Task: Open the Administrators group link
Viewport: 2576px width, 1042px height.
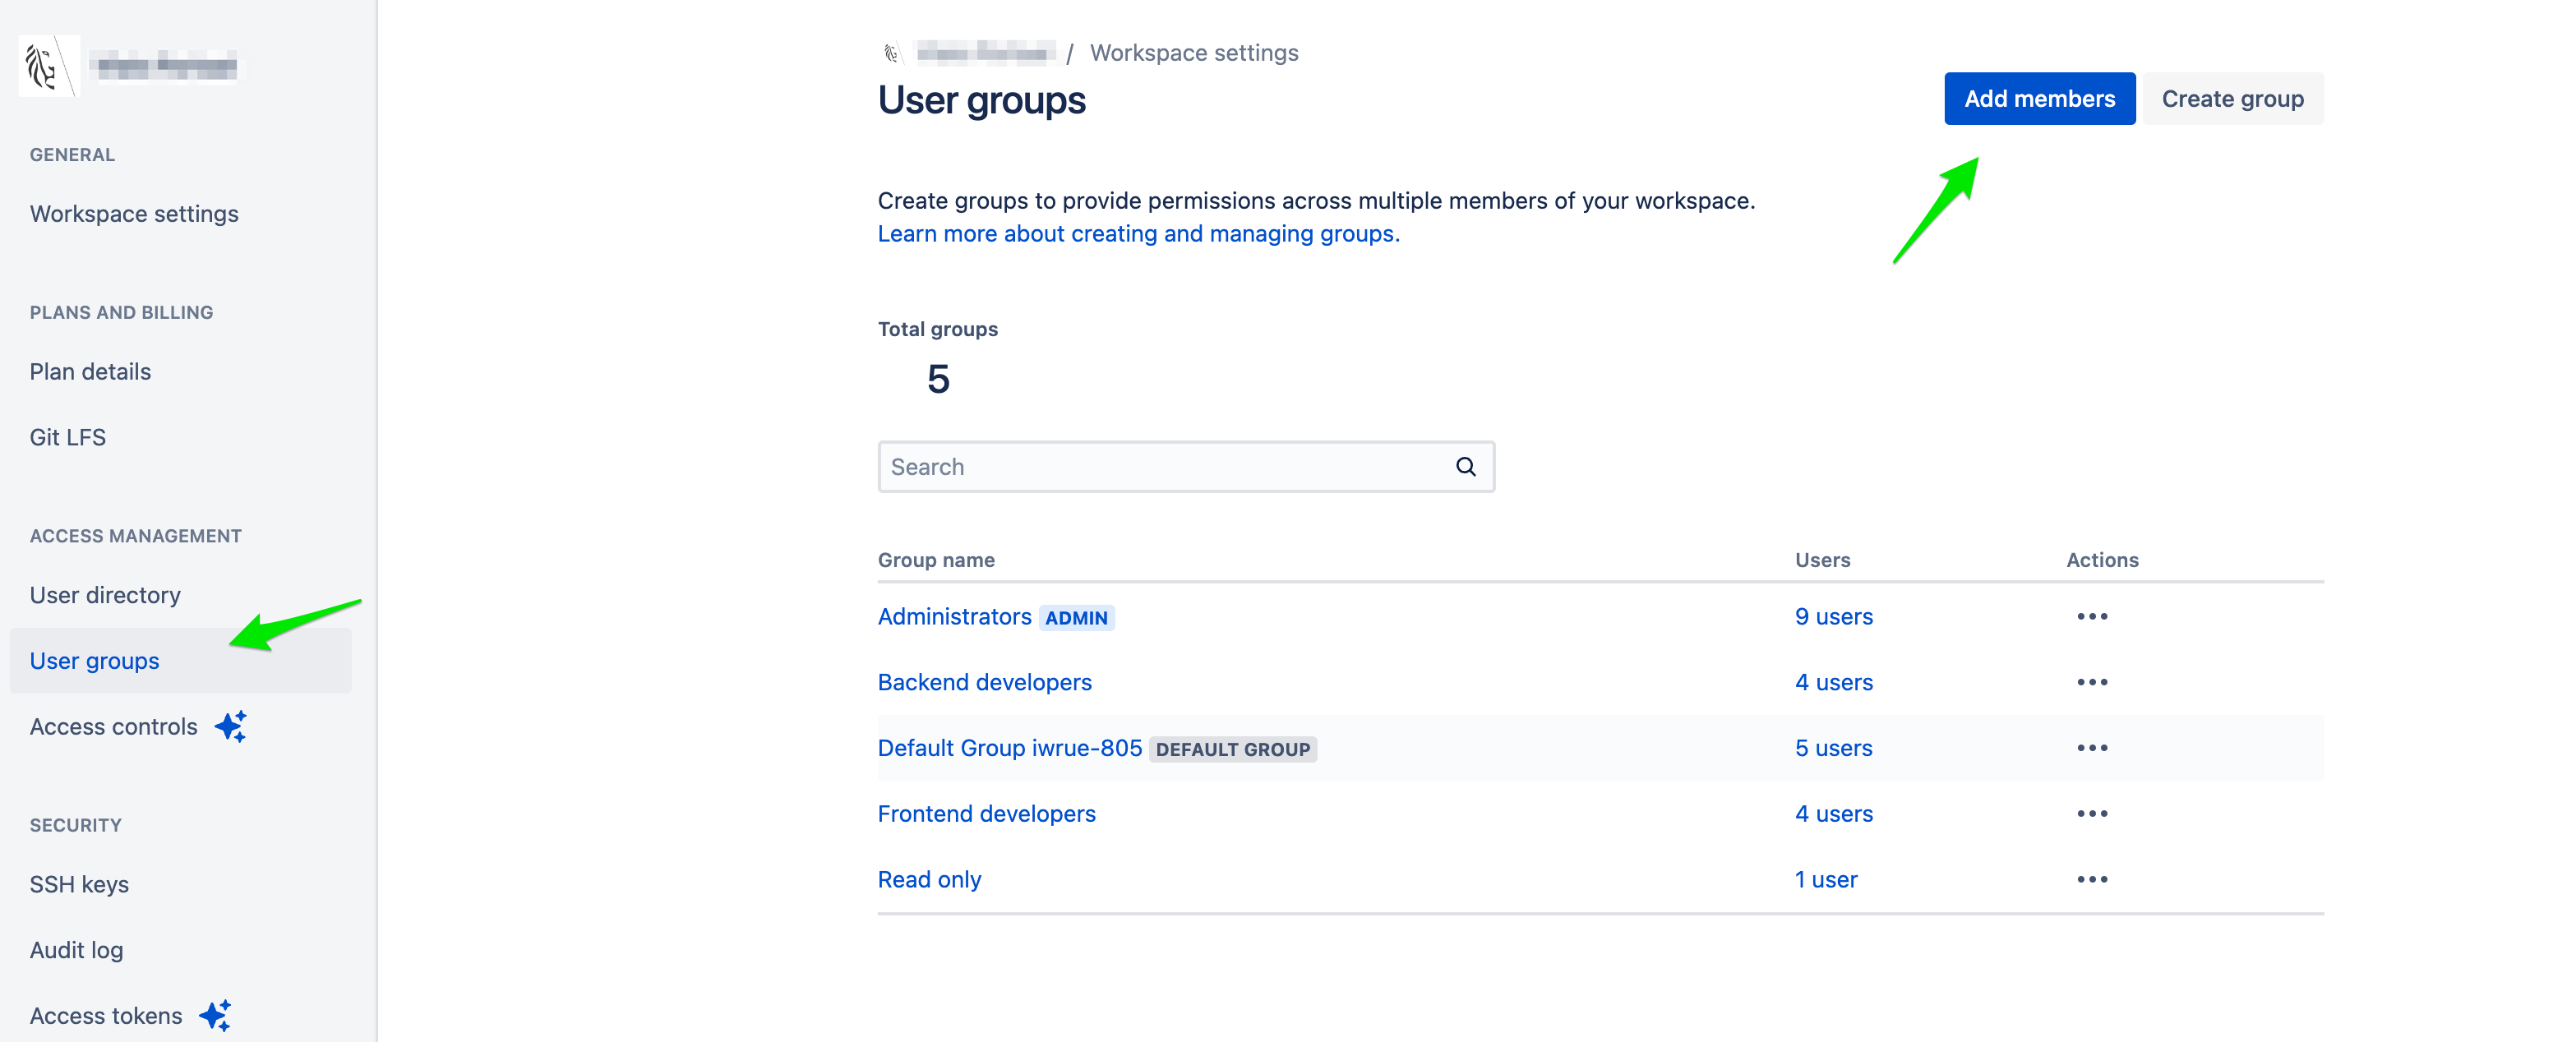Action: [x=954, y=616]
